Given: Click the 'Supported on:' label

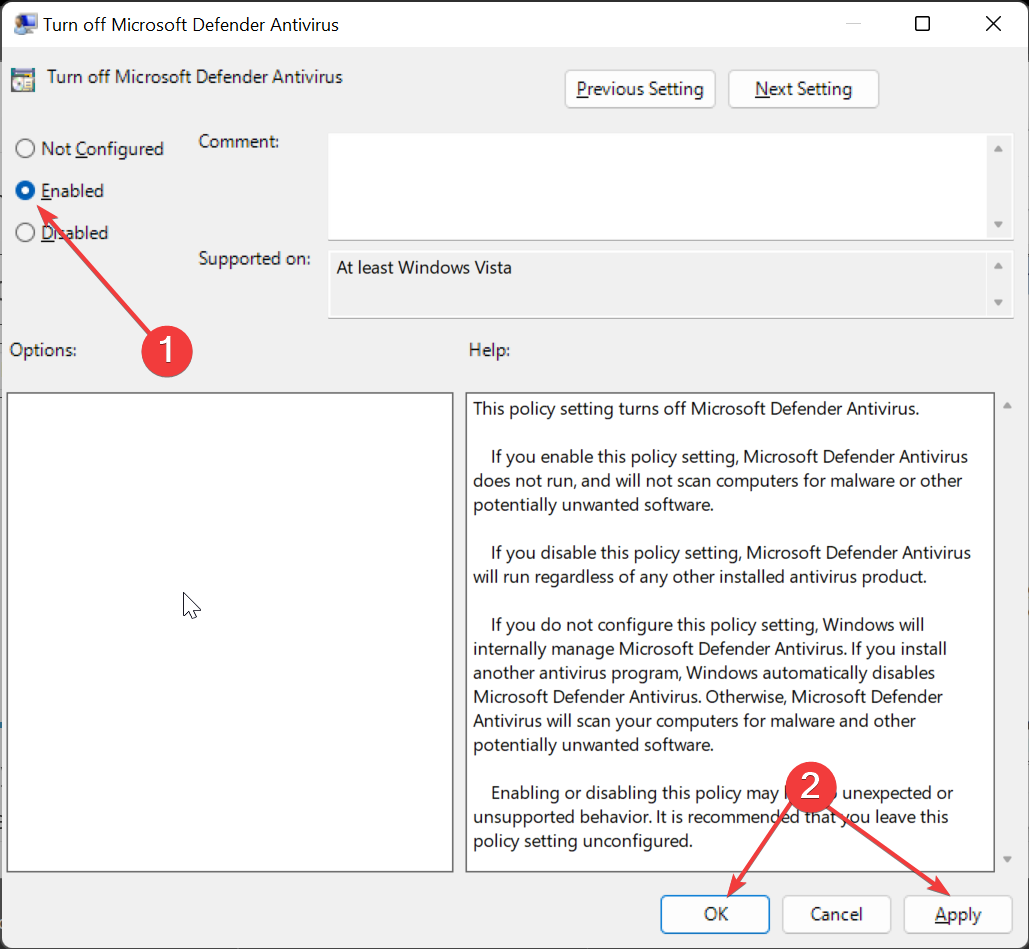Looking at the screenshot, I should pyautogui.click(x=255, y=259).
